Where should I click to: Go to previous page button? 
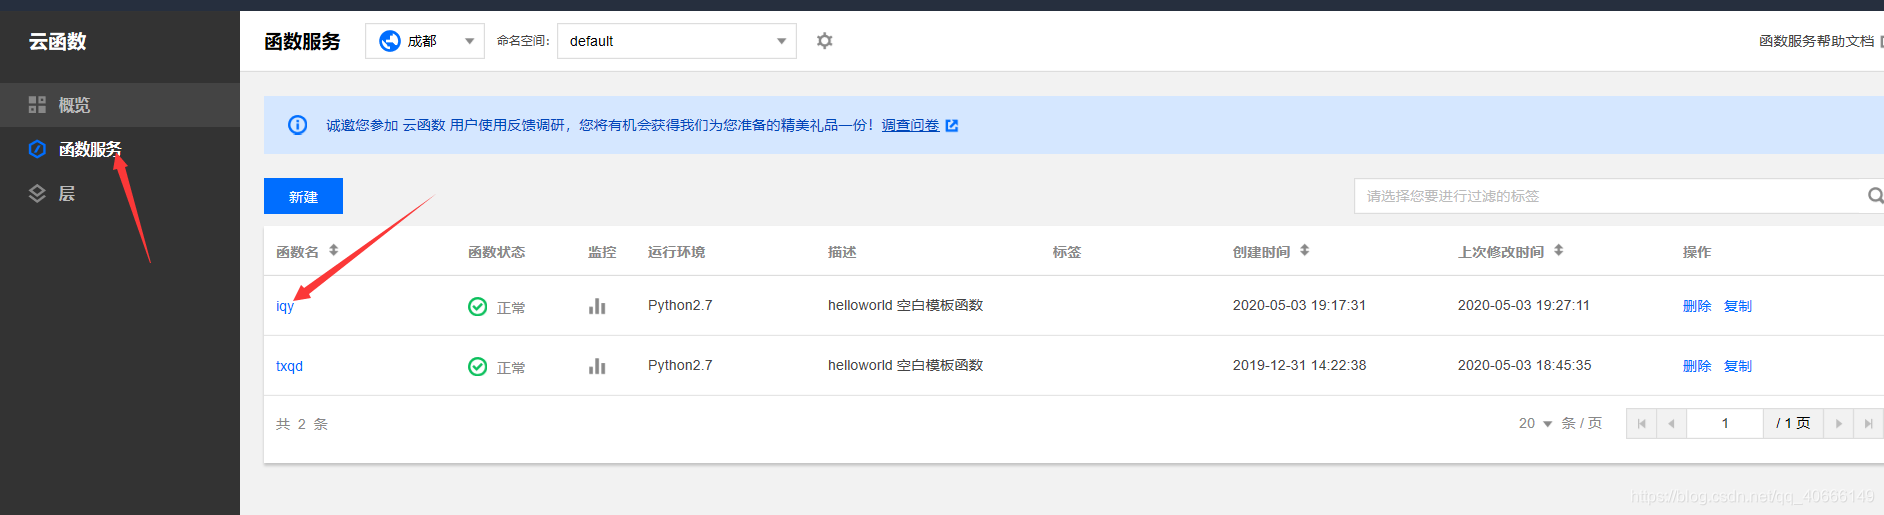(1671, 423)
